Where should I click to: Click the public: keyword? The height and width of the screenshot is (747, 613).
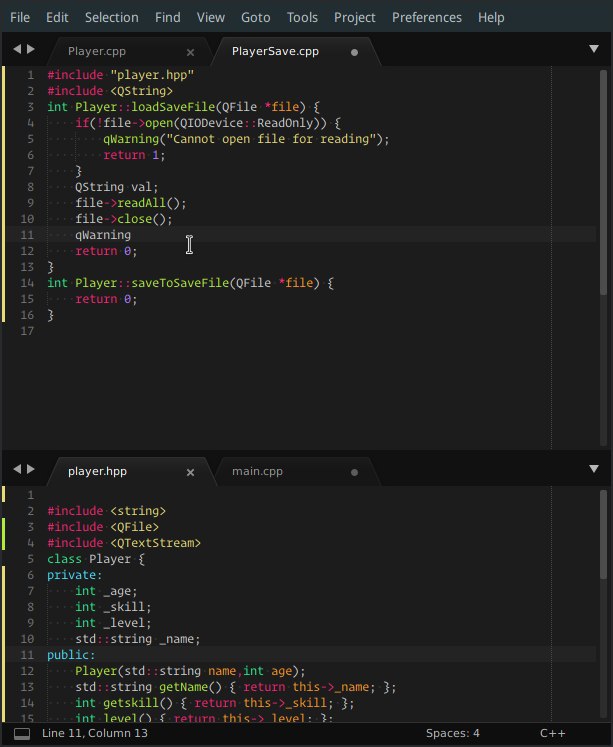point(71,655)
